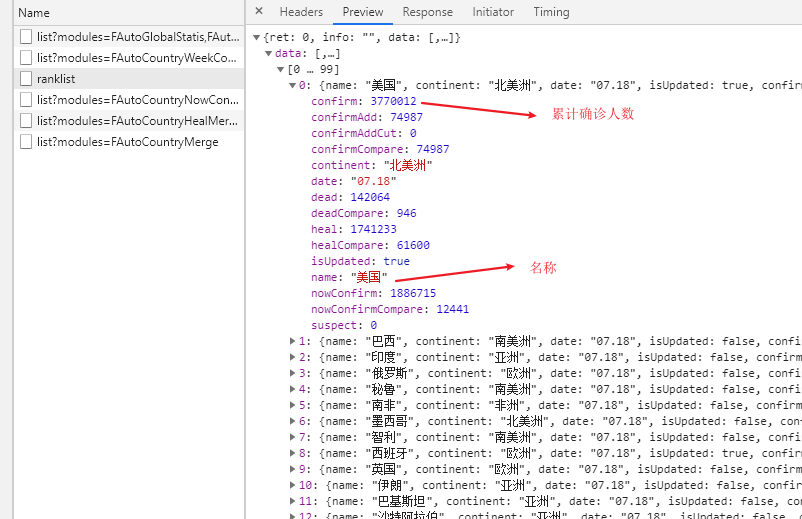The height and width of the screenshot is (519, 802).
Task: Click the nowConfirm: 1886715 line
Action: point(374,293)
